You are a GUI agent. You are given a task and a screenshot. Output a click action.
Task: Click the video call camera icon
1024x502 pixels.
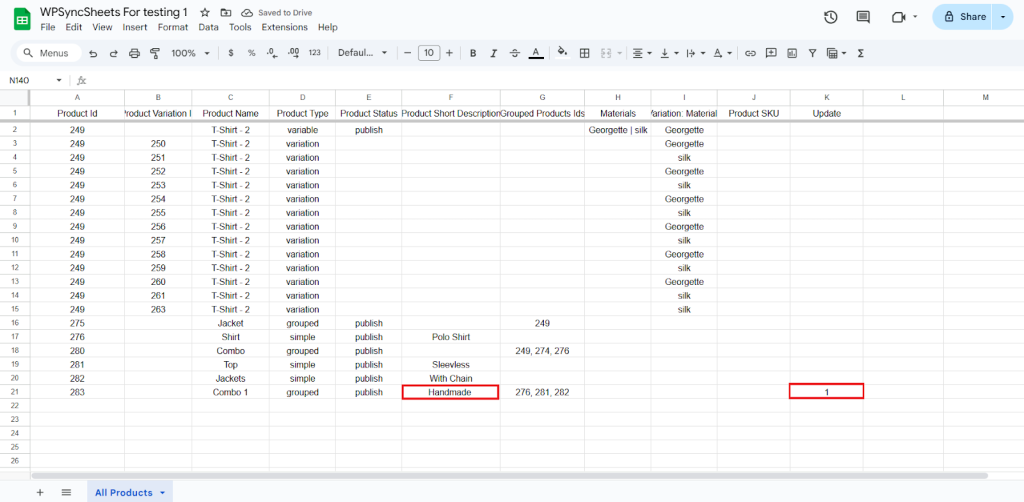click(899, 17)
